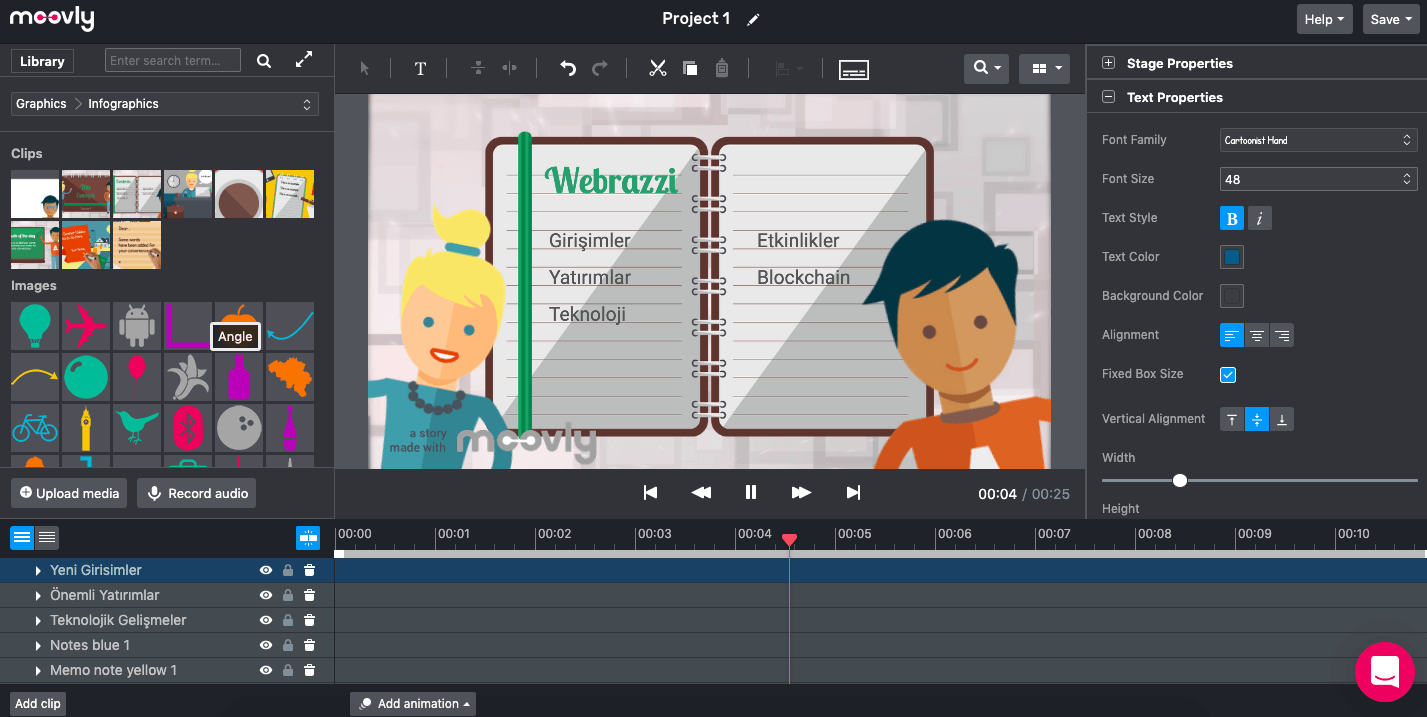Image resolution: width=1427 pixels, height=717 pixels.
Task: Select the Text tool in toolbar
Action: tap(420, 69)
